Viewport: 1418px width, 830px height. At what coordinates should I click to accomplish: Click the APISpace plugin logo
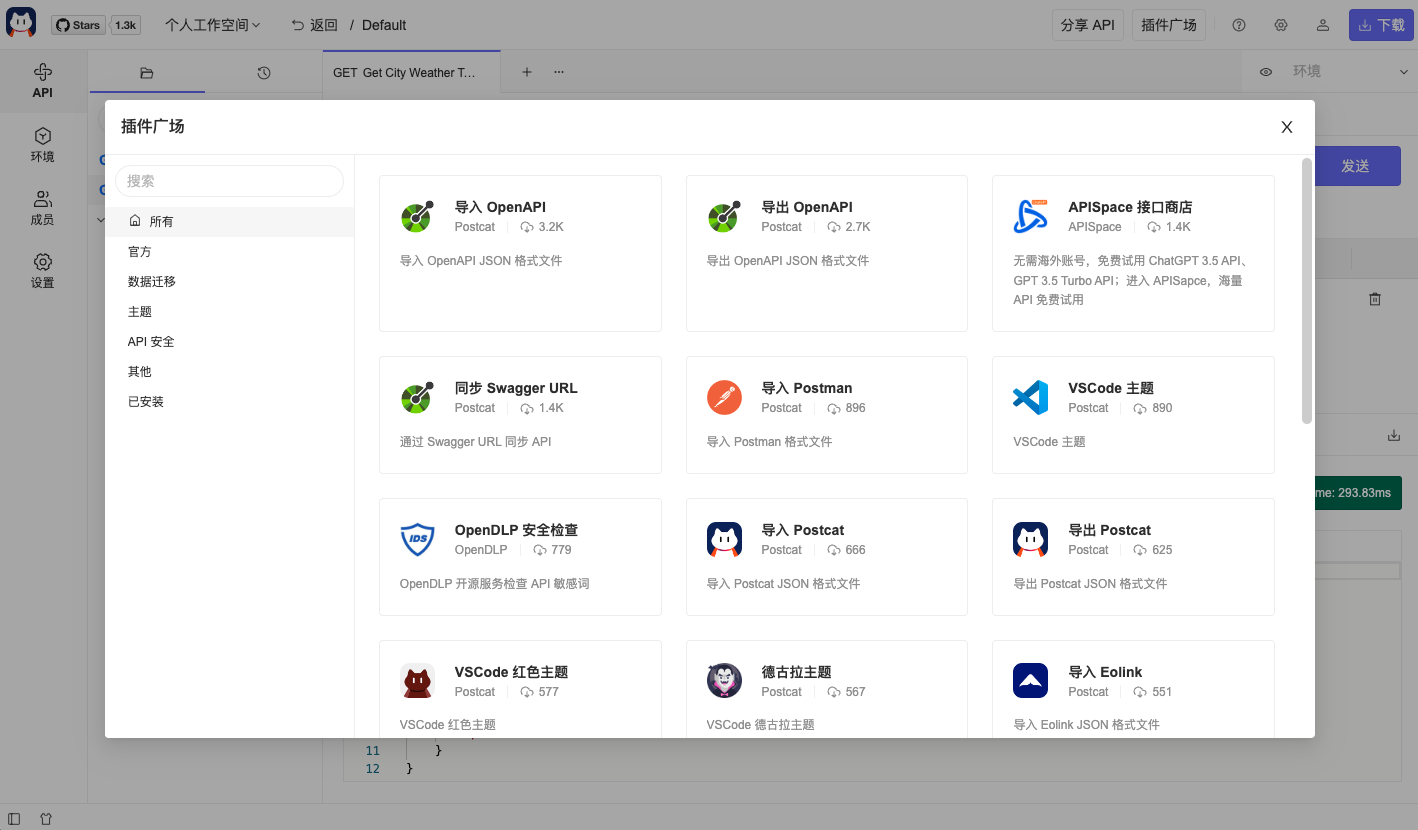tap(1031, 216)
